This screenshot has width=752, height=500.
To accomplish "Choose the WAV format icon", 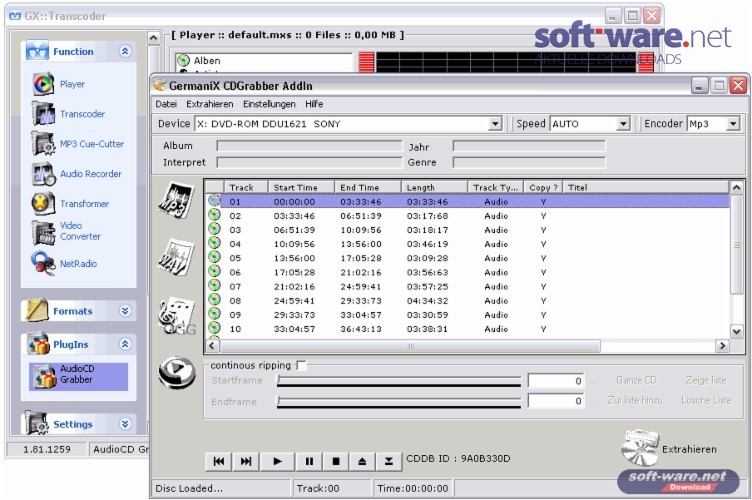I will tap(176, 257).
